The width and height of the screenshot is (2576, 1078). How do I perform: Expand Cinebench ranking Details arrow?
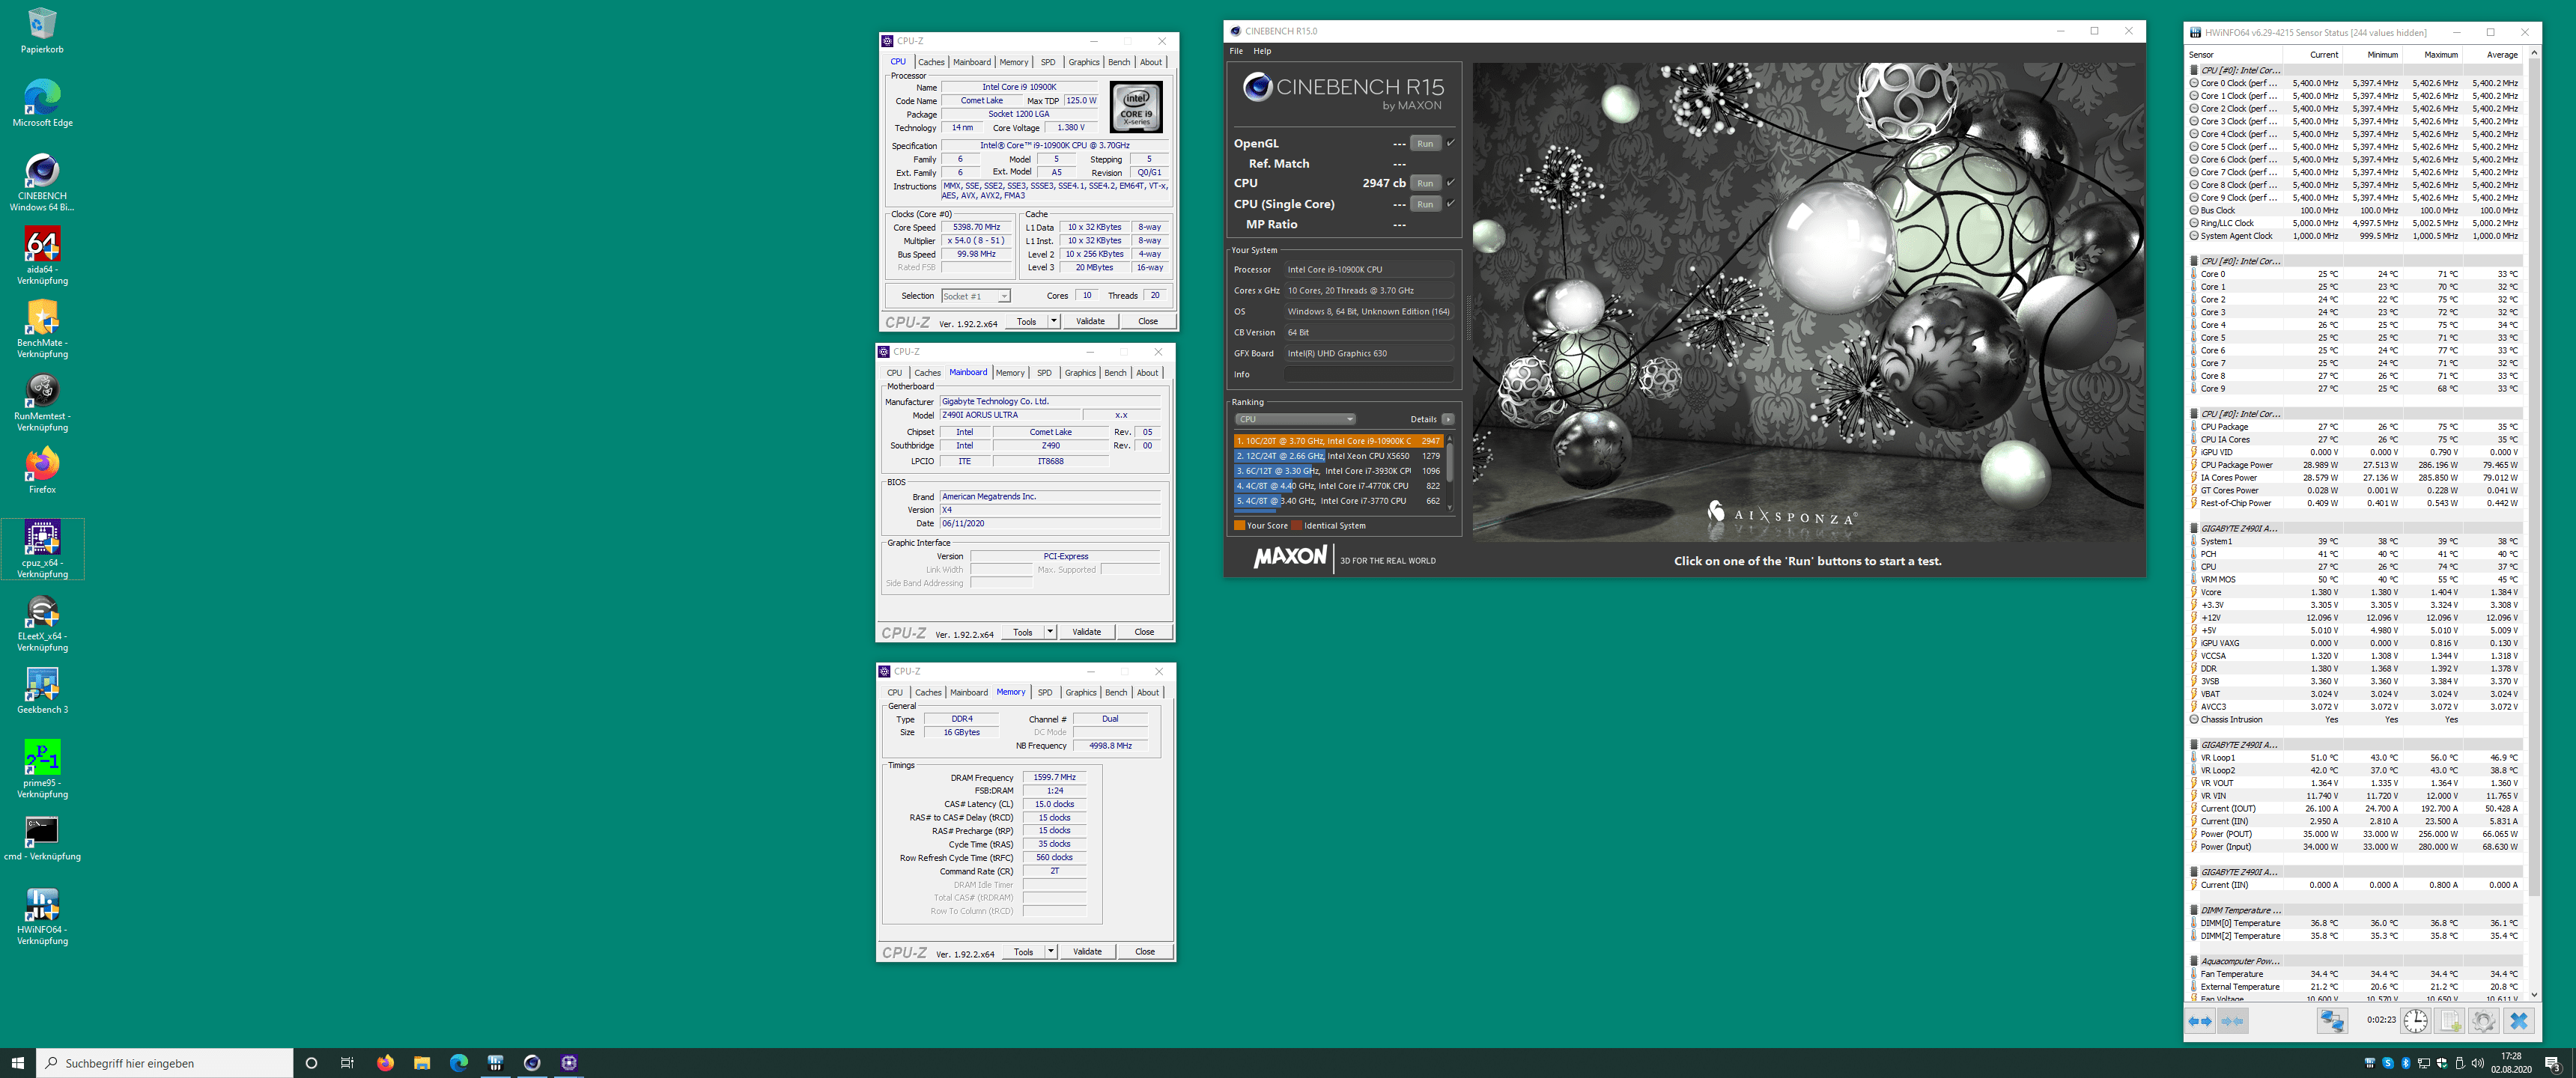(1448, 419)
